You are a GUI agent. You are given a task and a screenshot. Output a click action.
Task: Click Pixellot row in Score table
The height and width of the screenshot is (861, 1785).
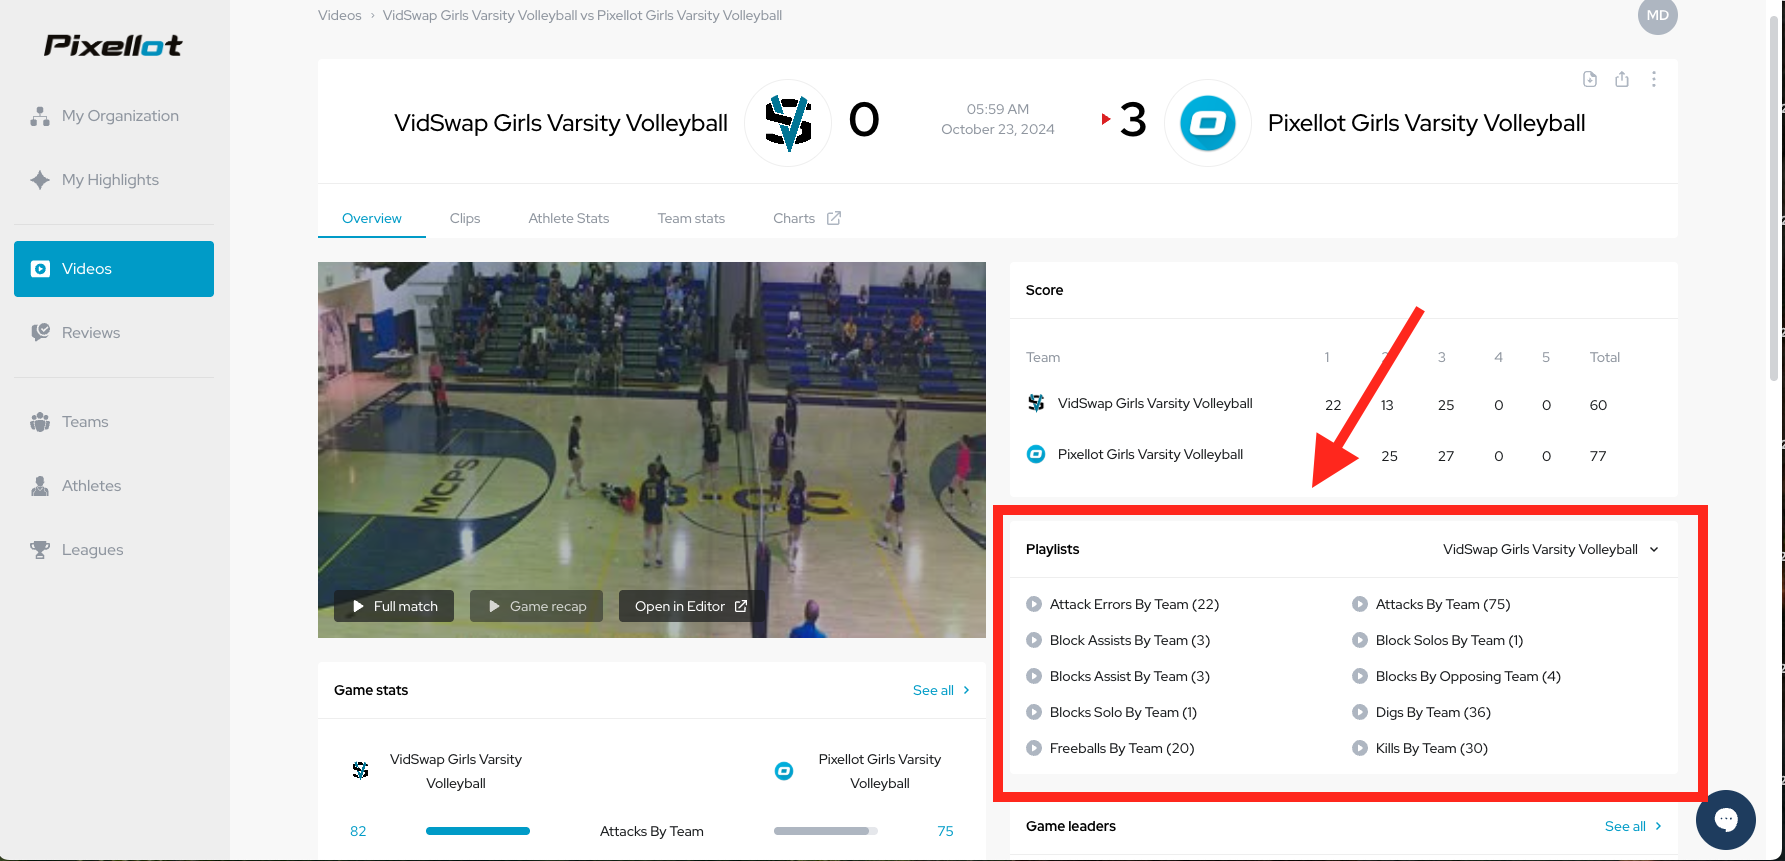1343,455
